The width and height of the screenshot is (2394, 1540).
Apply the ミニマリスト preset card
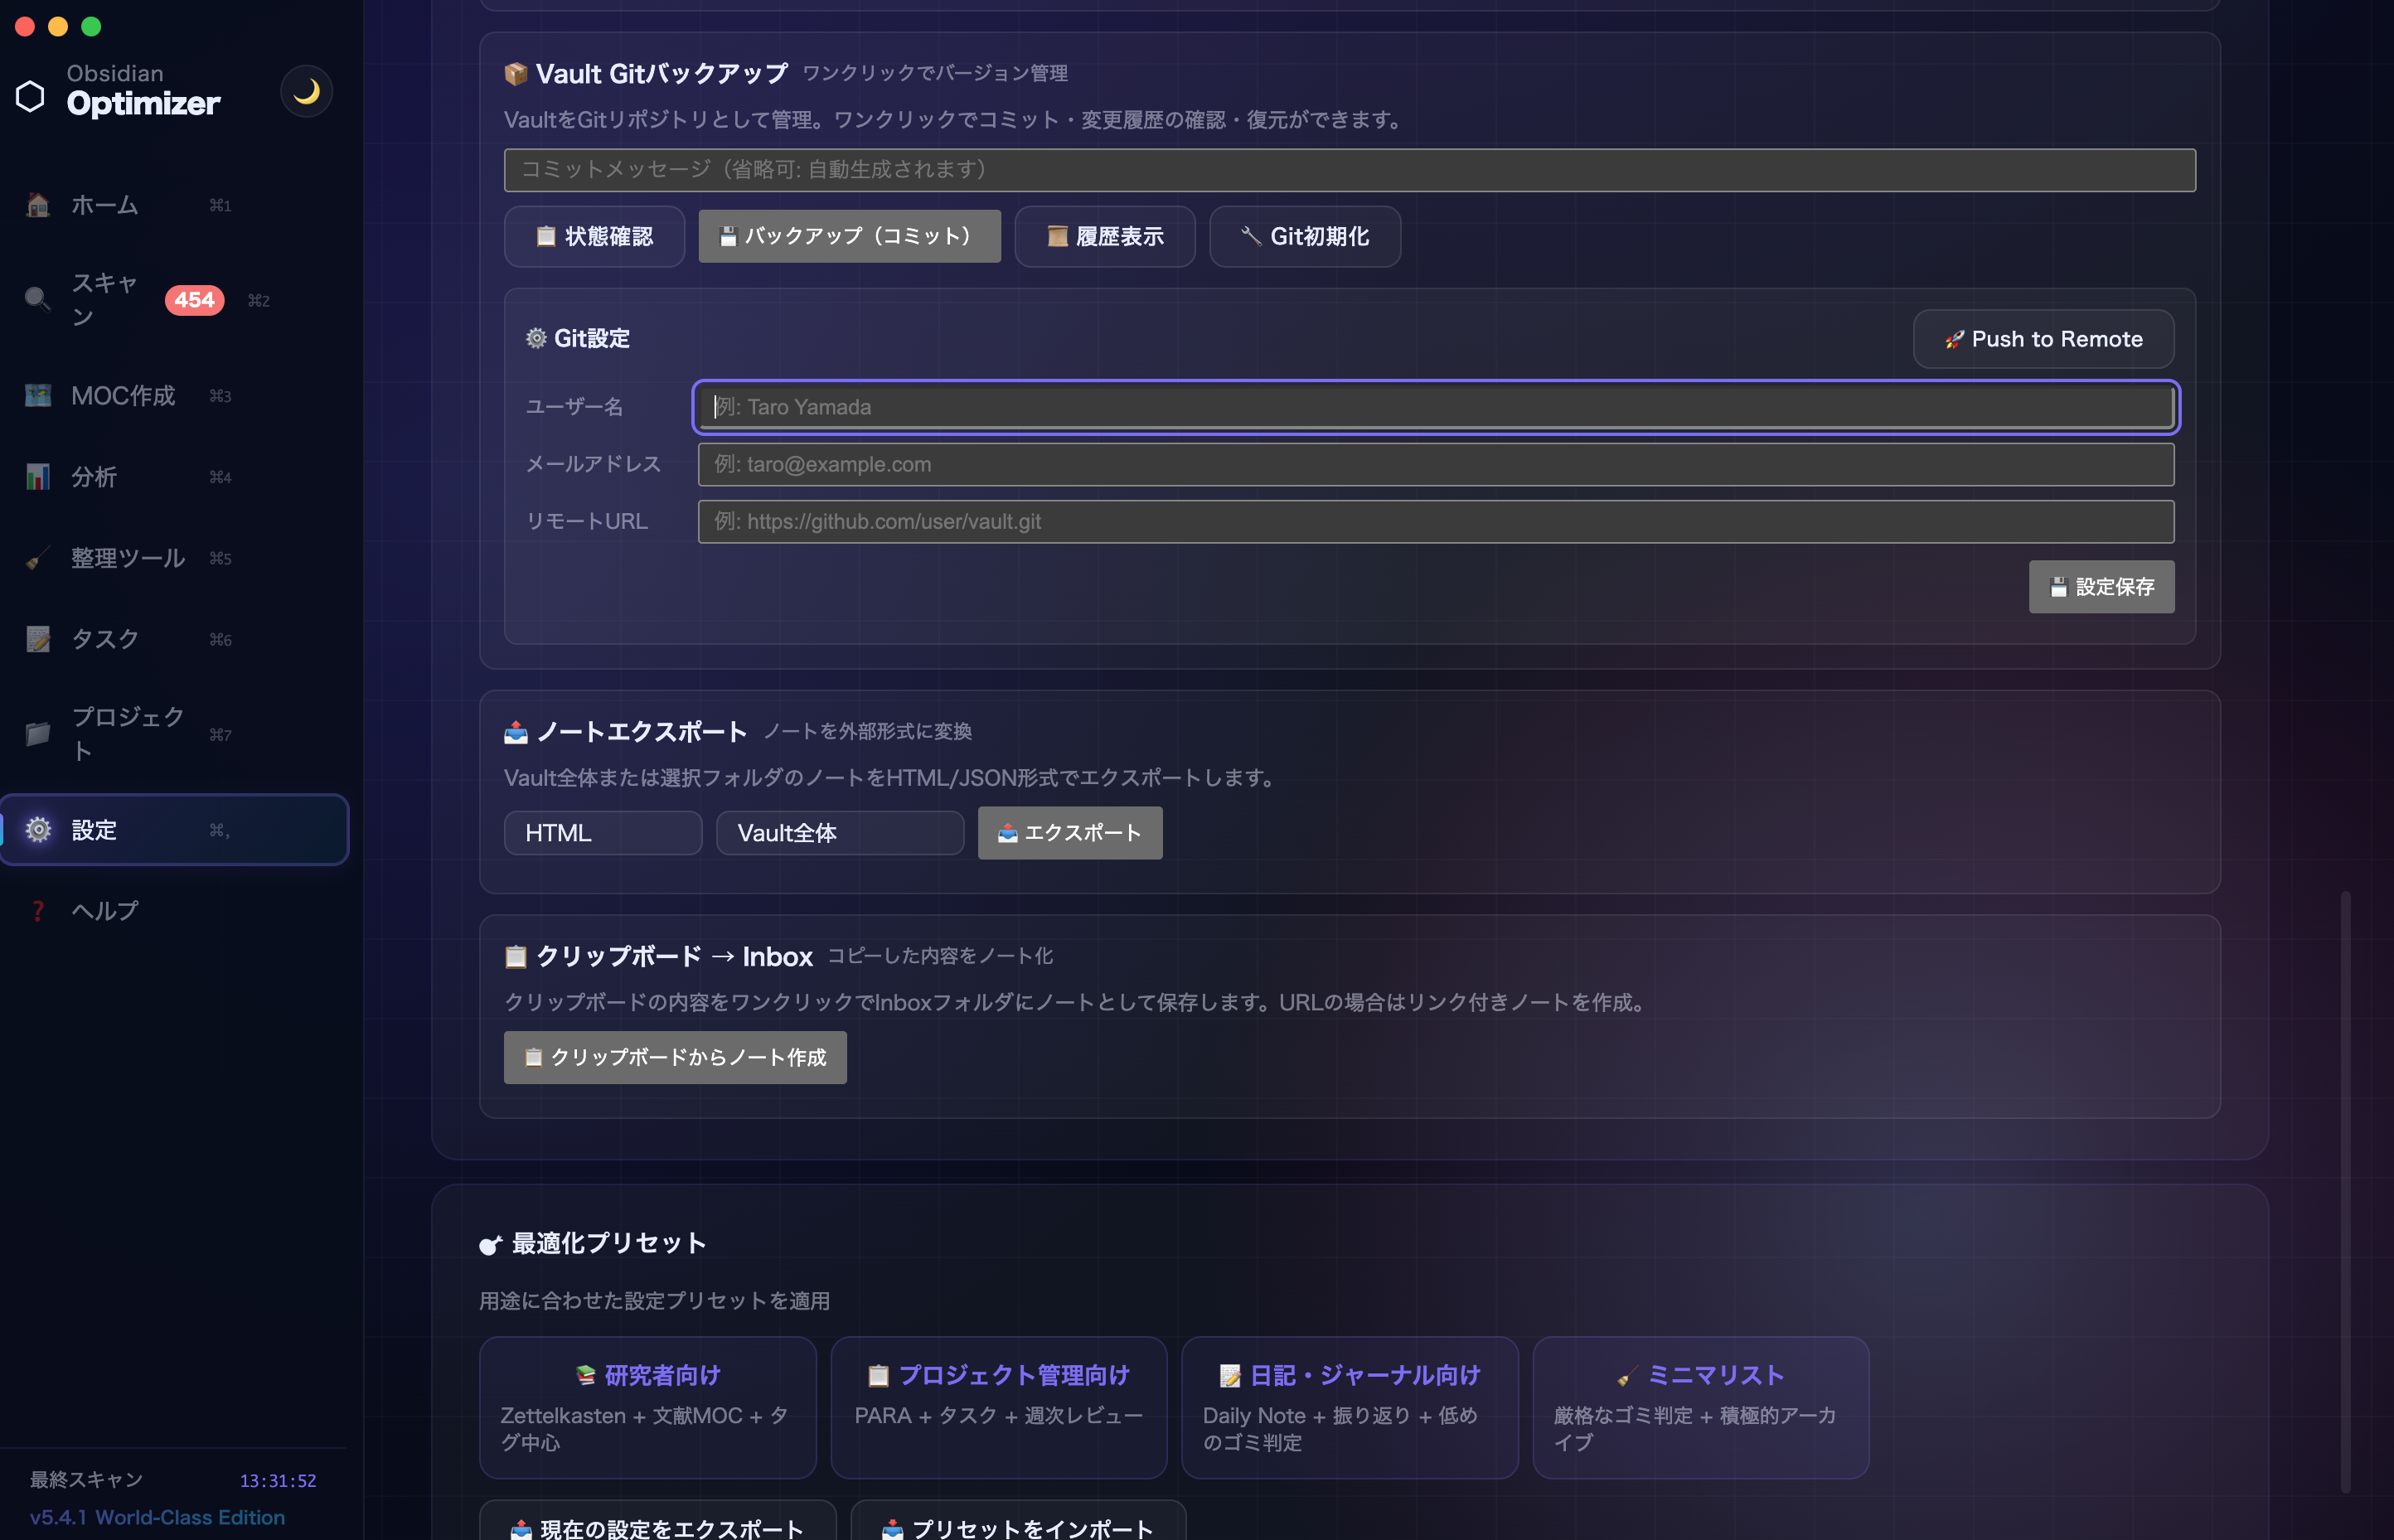(1701, 1408)
